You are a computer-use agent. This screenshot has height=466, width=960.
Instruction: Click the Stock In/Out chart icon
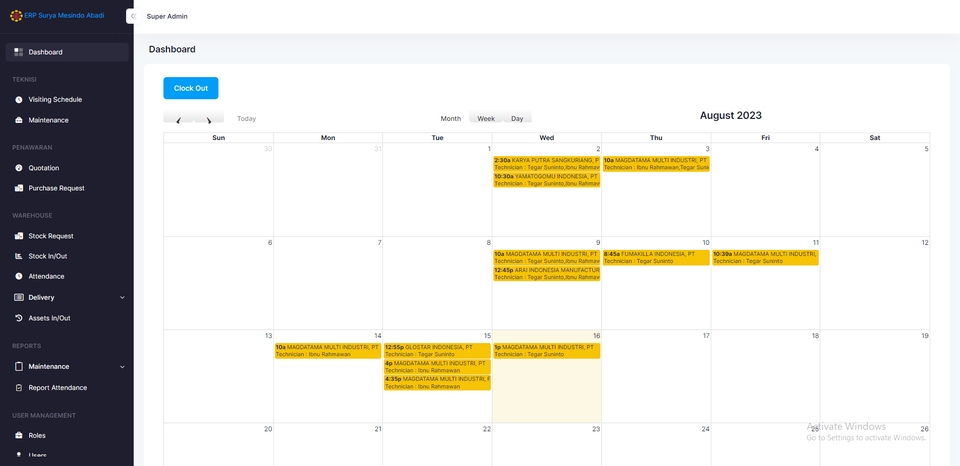18,256
